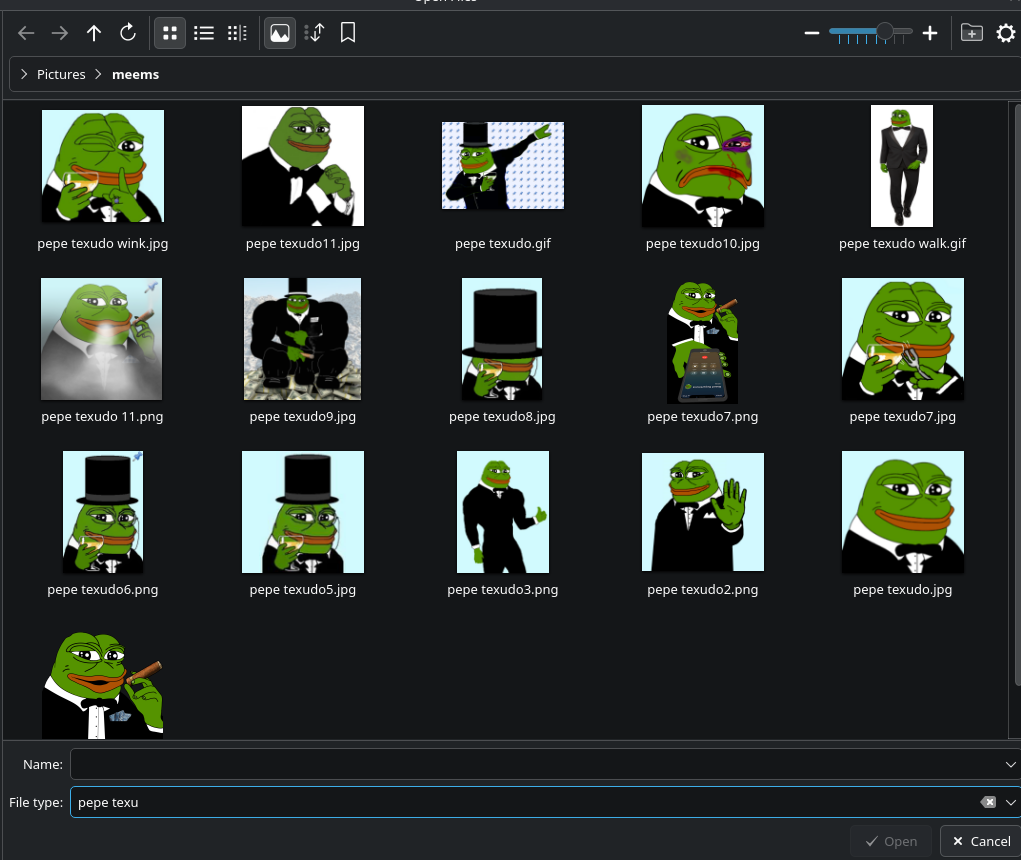
Task: Select pepe texudo.jpg thumbnail
Action: point(902,512)
